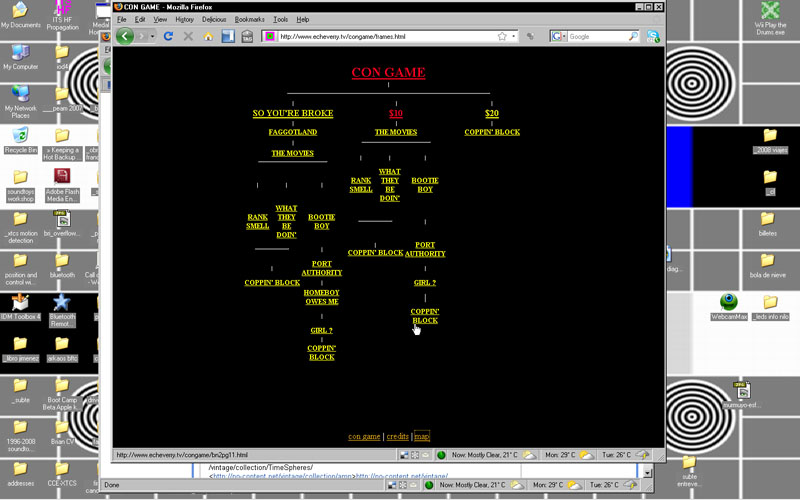Click the scrollbar down arrow in the background window
This screenshot has height=500, width=800.
point(646,473)
